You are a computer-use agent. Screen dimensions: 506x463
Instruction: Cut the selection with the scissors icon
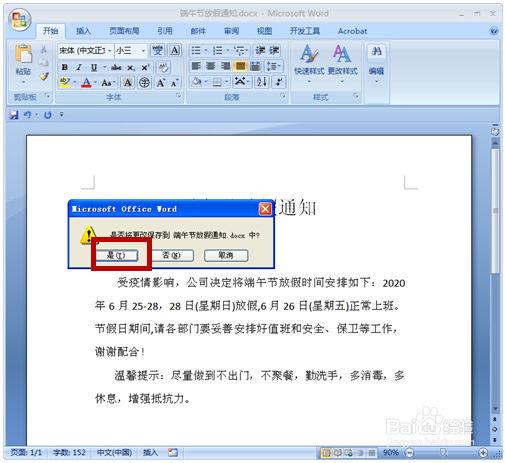44,49
